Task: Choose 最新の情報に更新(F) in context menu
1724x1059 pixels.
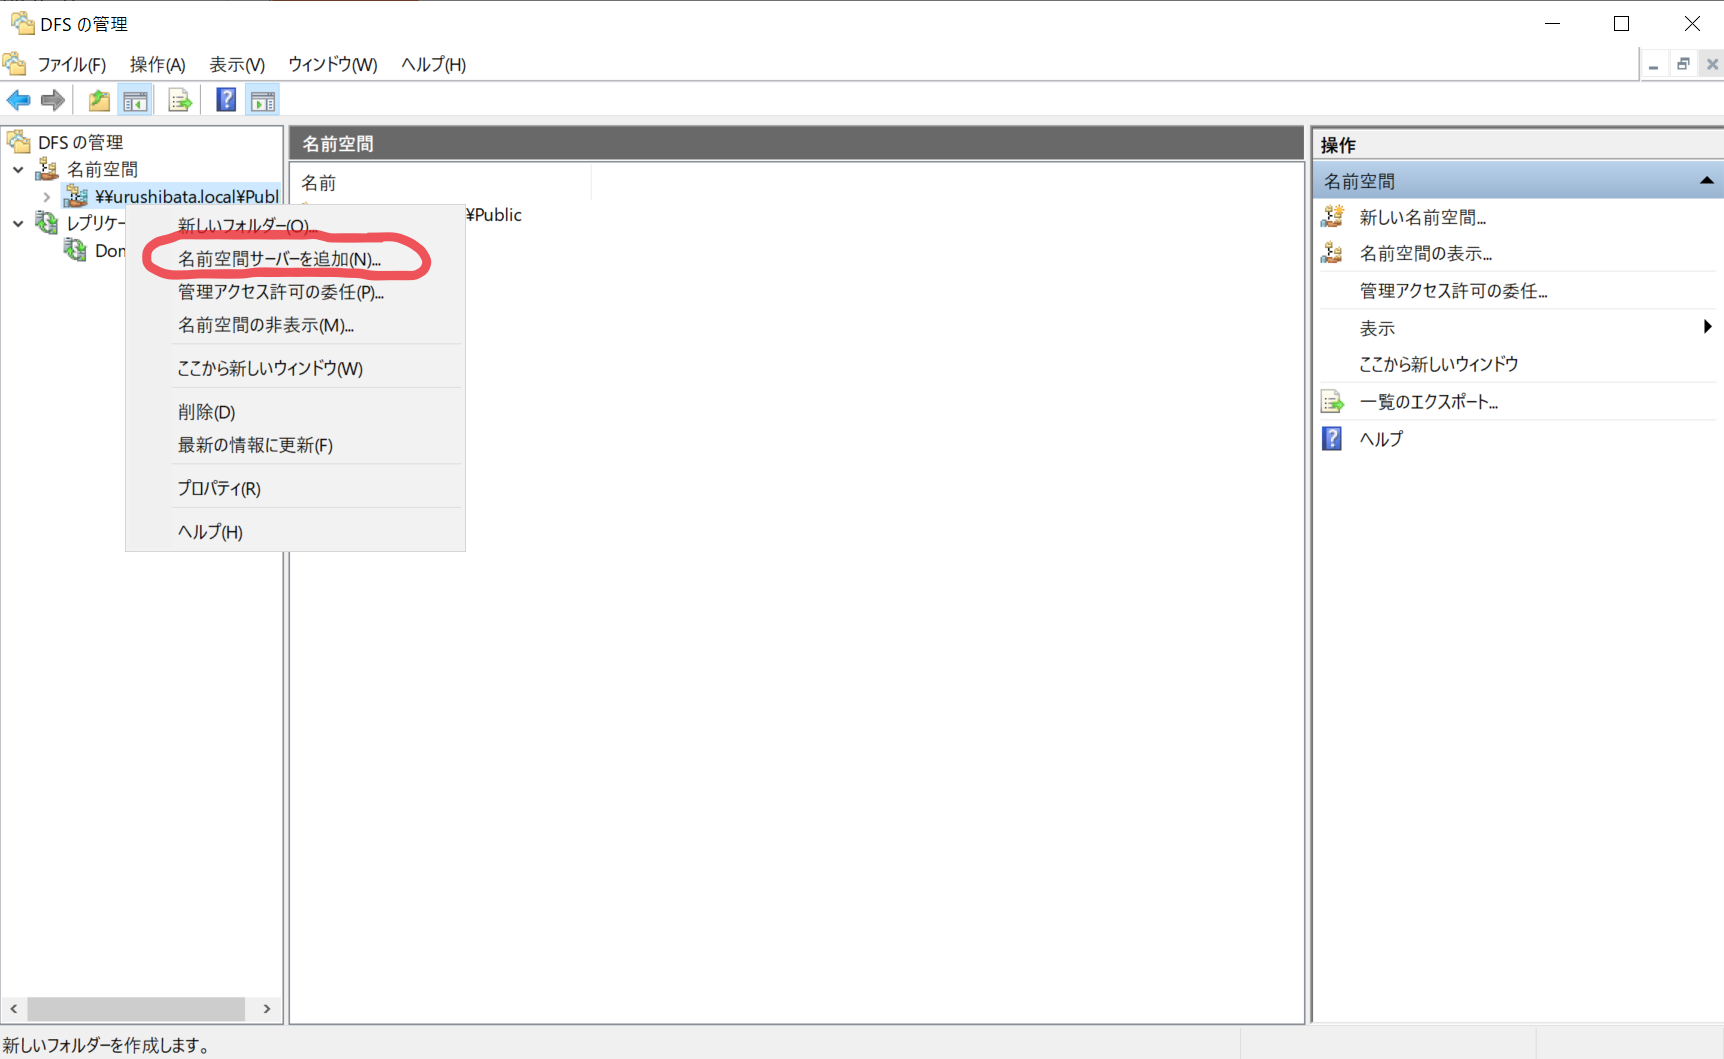Action: coord(295,445)
